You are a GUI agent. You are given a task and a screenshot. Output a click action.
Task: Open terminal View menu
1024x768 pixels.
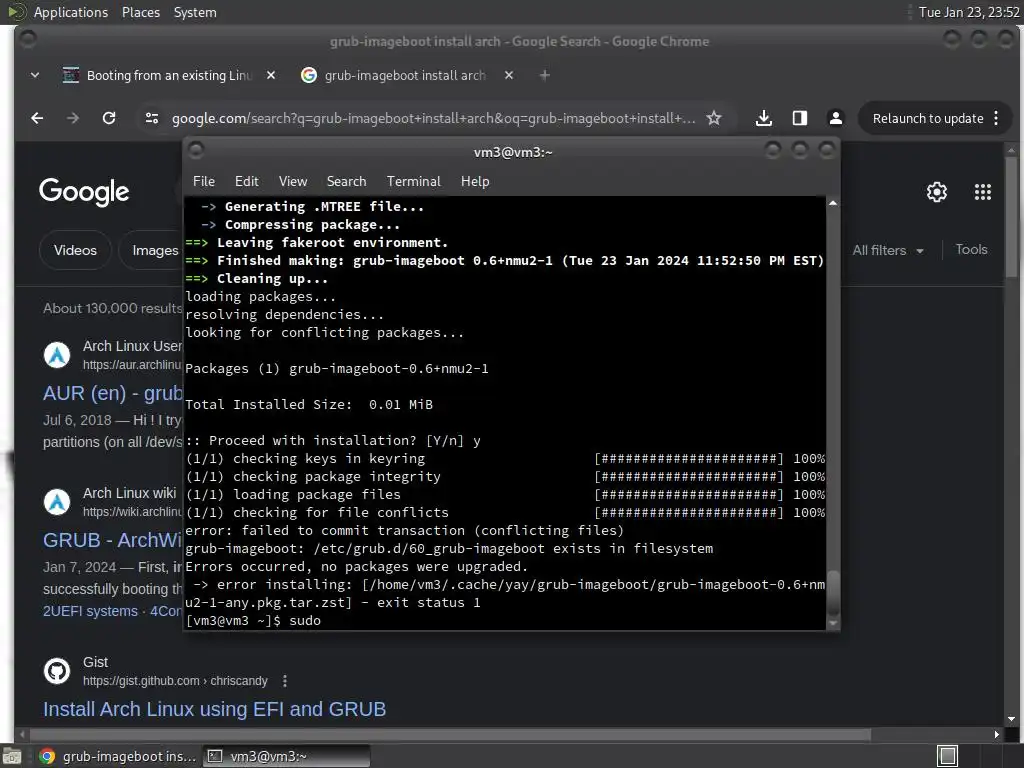point(293,182)
